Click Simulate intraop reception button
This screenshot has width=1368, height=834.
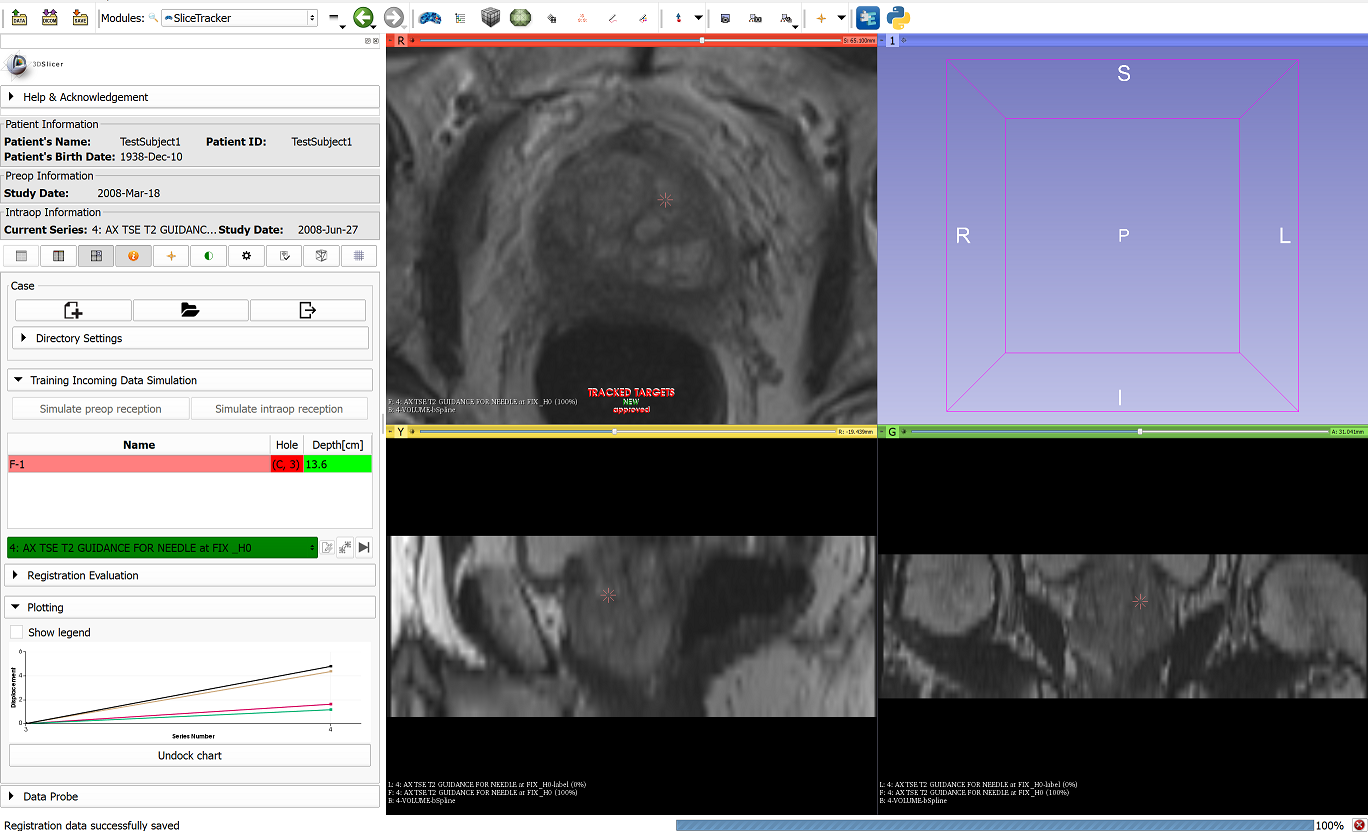tap(279, 408)
